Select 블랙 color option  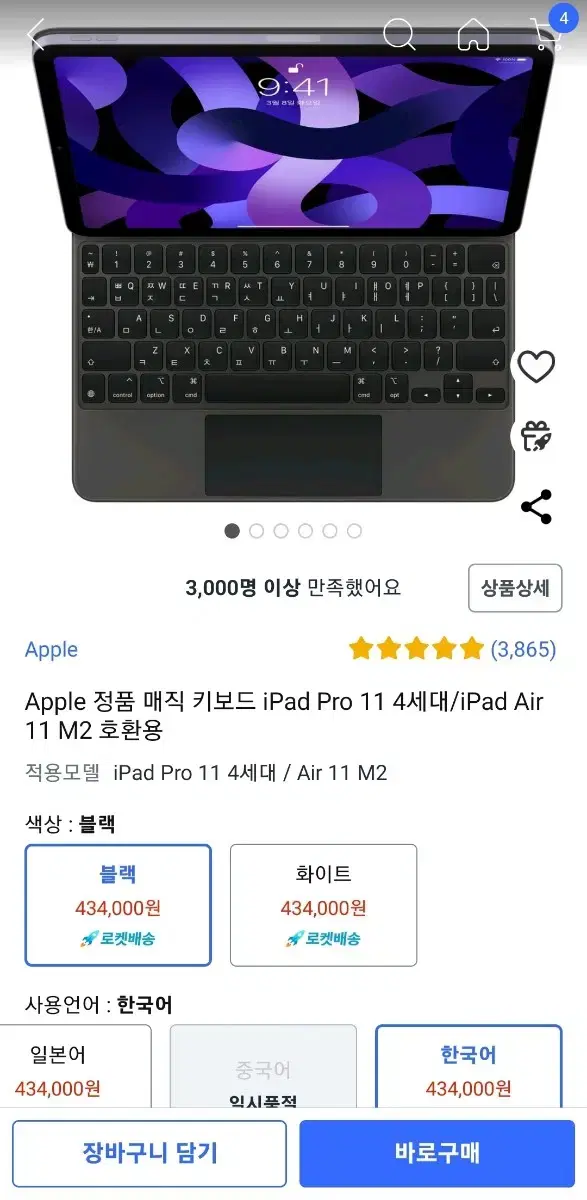118,905
